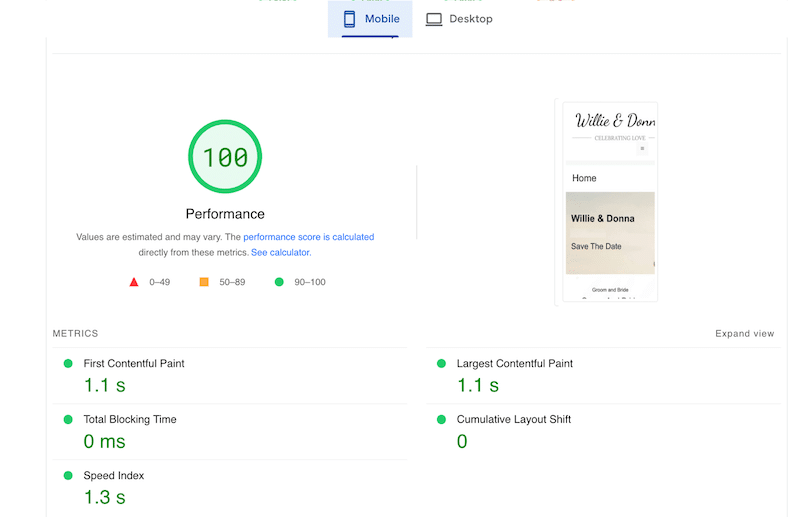Expand view of the metrics section

click(744, 334)
